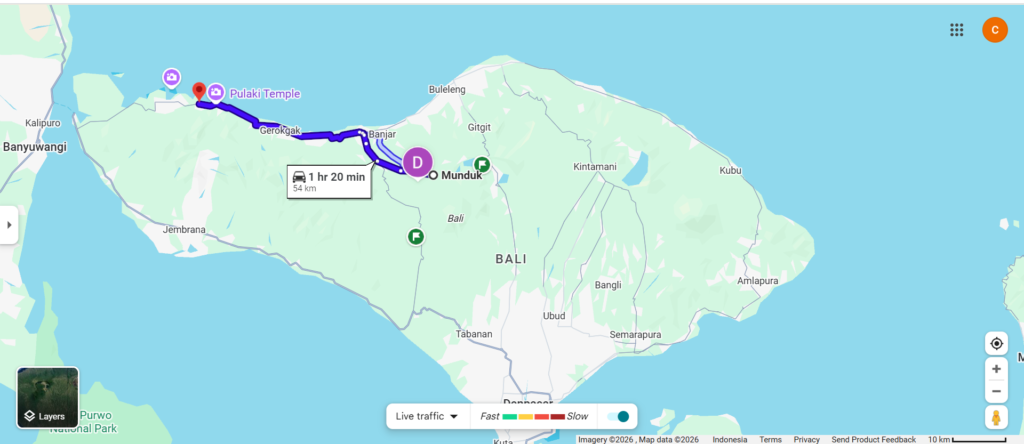This screenshot has width=1024, height=444.
Task: Zoom in with the plus button
Action: point(996,369)
